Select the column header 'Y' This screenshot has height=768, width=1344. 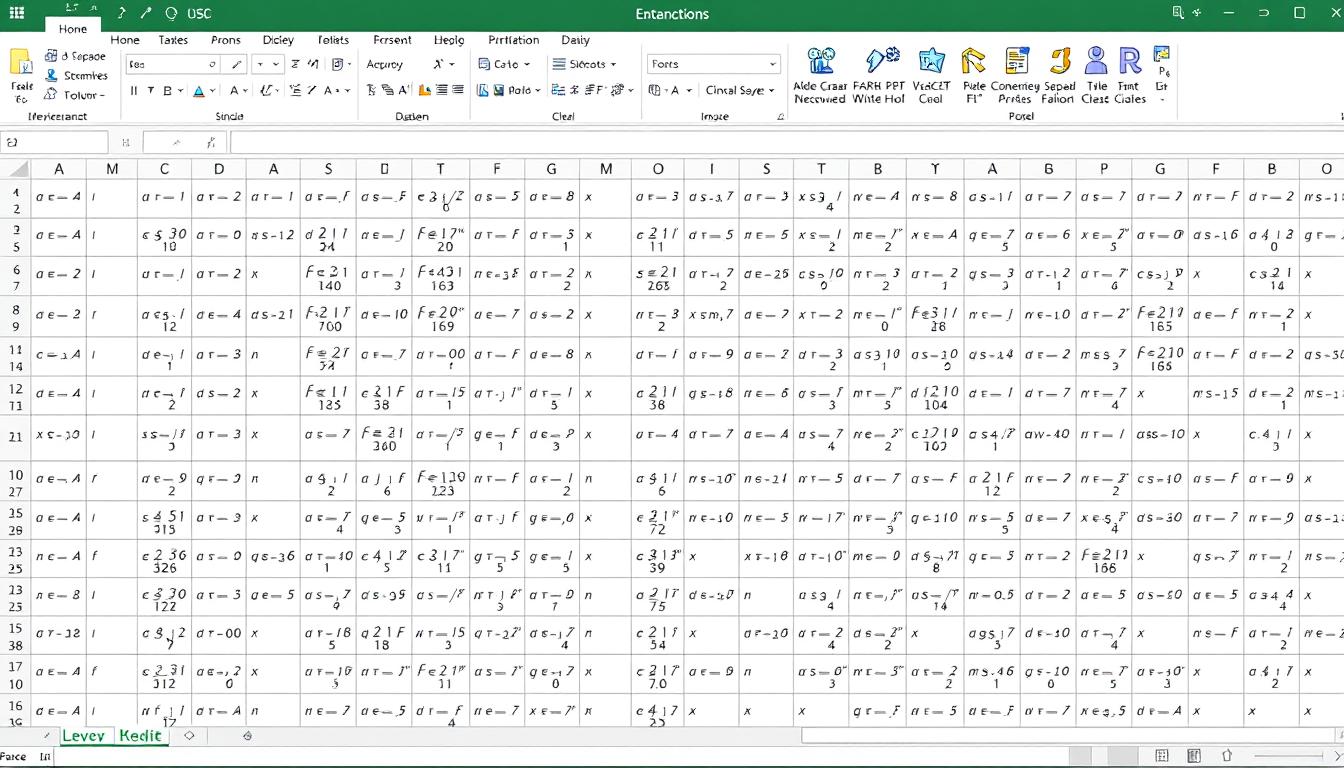click(x=936, y=169)
